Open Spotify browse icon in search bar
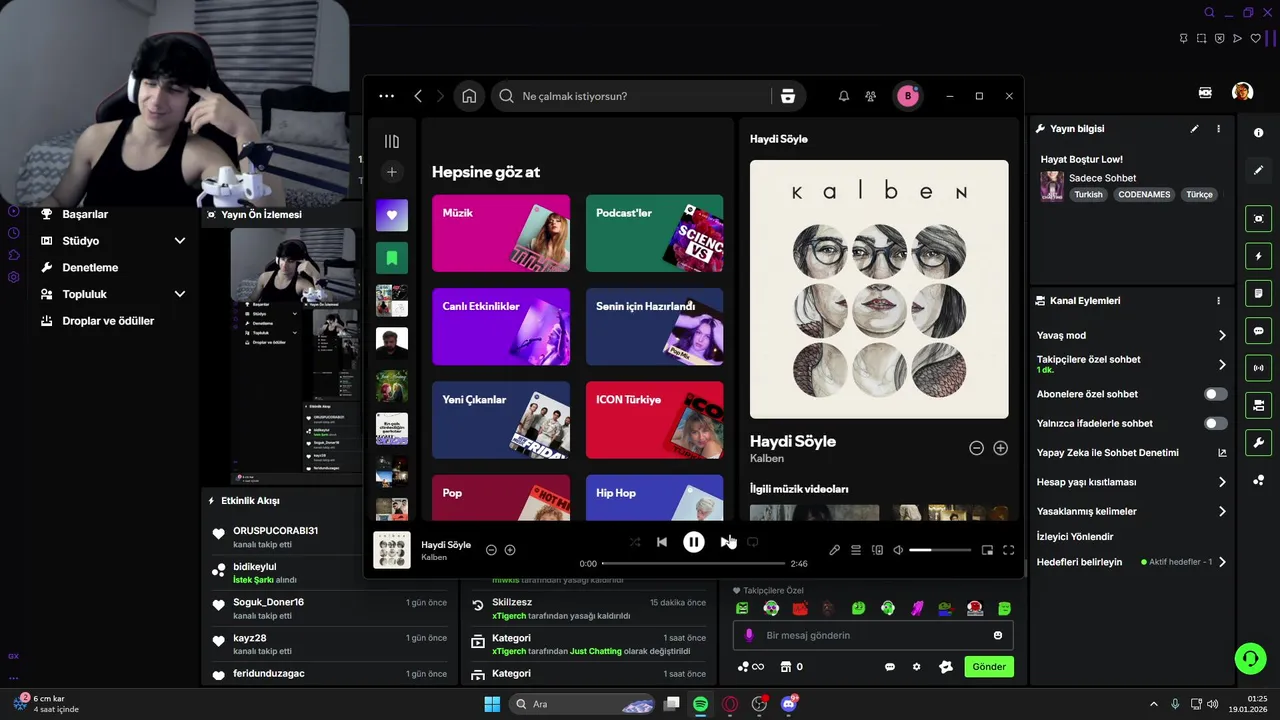 pos(788,96)
